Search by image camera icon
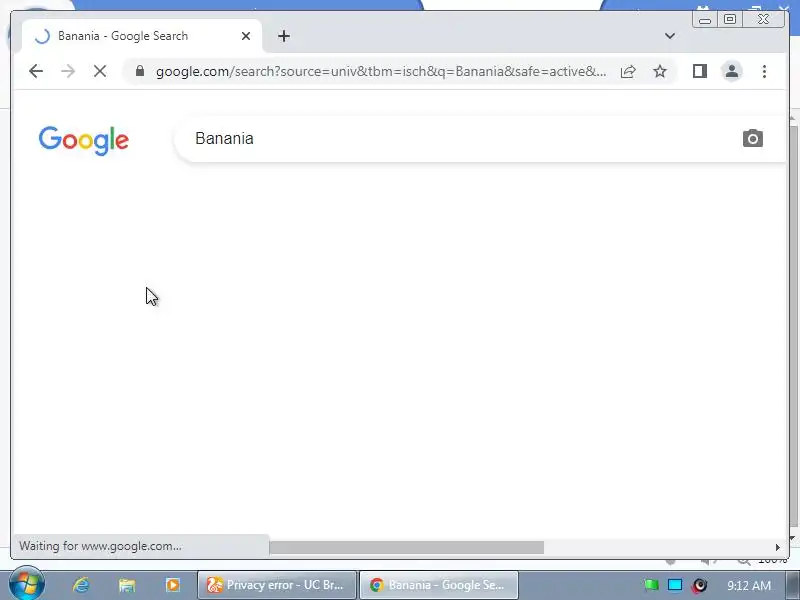800x600 pixels. (x=753, y=138)
